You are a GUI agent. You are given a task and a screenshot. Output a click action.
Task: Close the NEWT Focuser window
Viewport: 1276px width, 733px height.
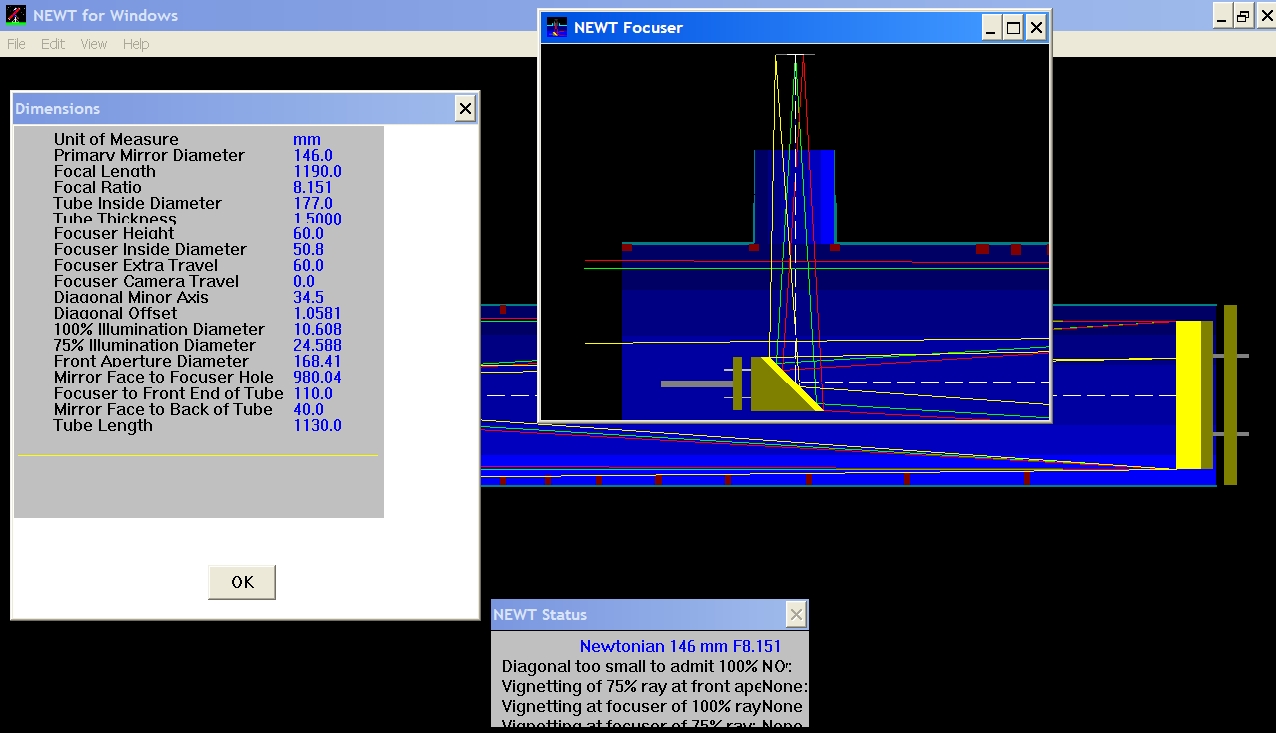click(x=1036, y=28)
